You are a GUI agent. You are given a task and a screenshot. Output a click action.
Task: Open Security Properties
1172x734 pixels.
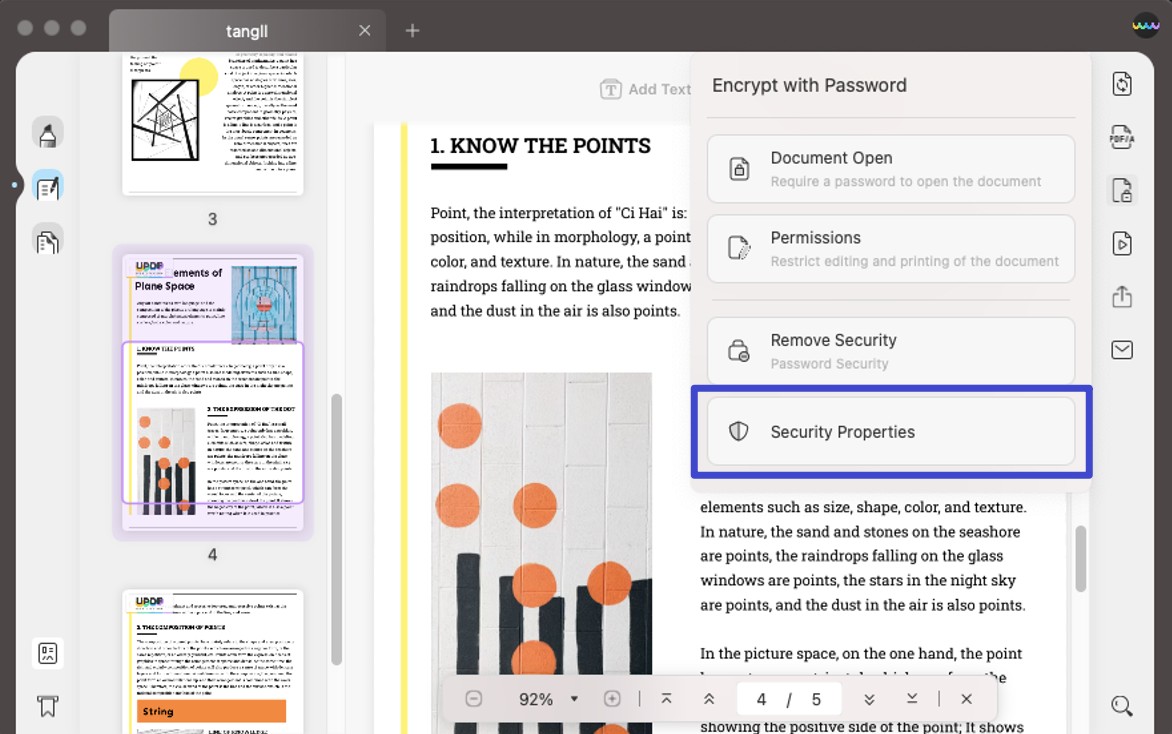(890, 431)
